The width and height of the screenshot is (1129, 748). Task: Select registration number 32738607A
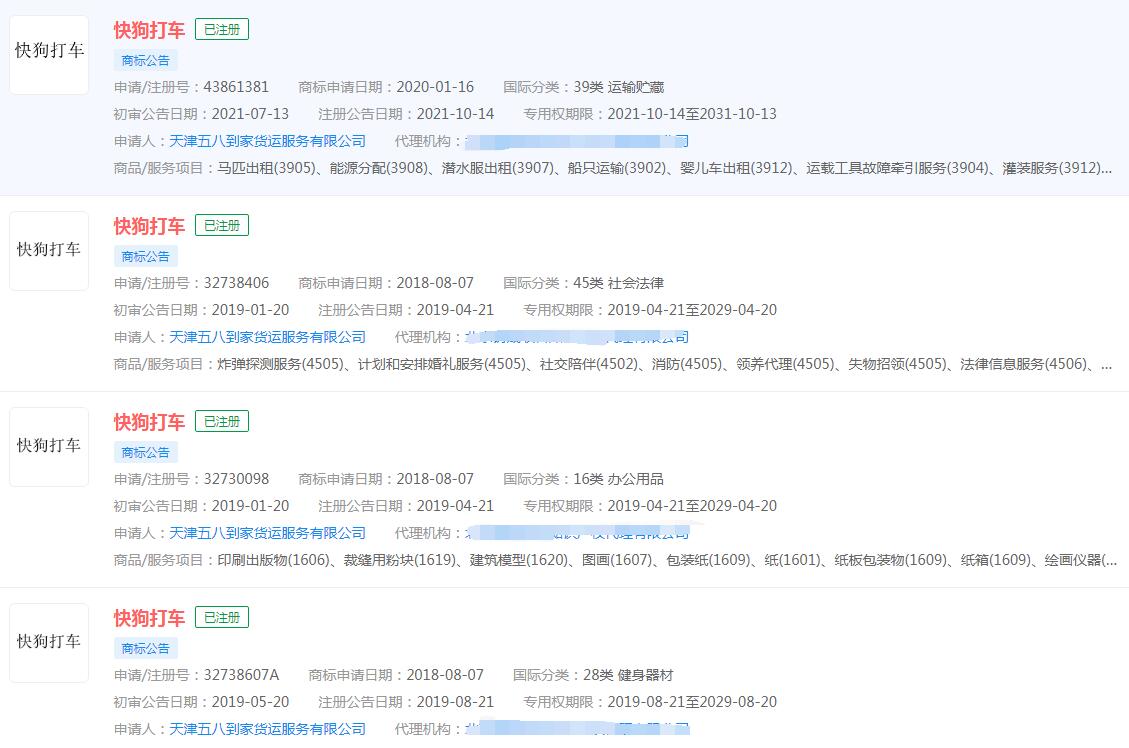[241, 675]
